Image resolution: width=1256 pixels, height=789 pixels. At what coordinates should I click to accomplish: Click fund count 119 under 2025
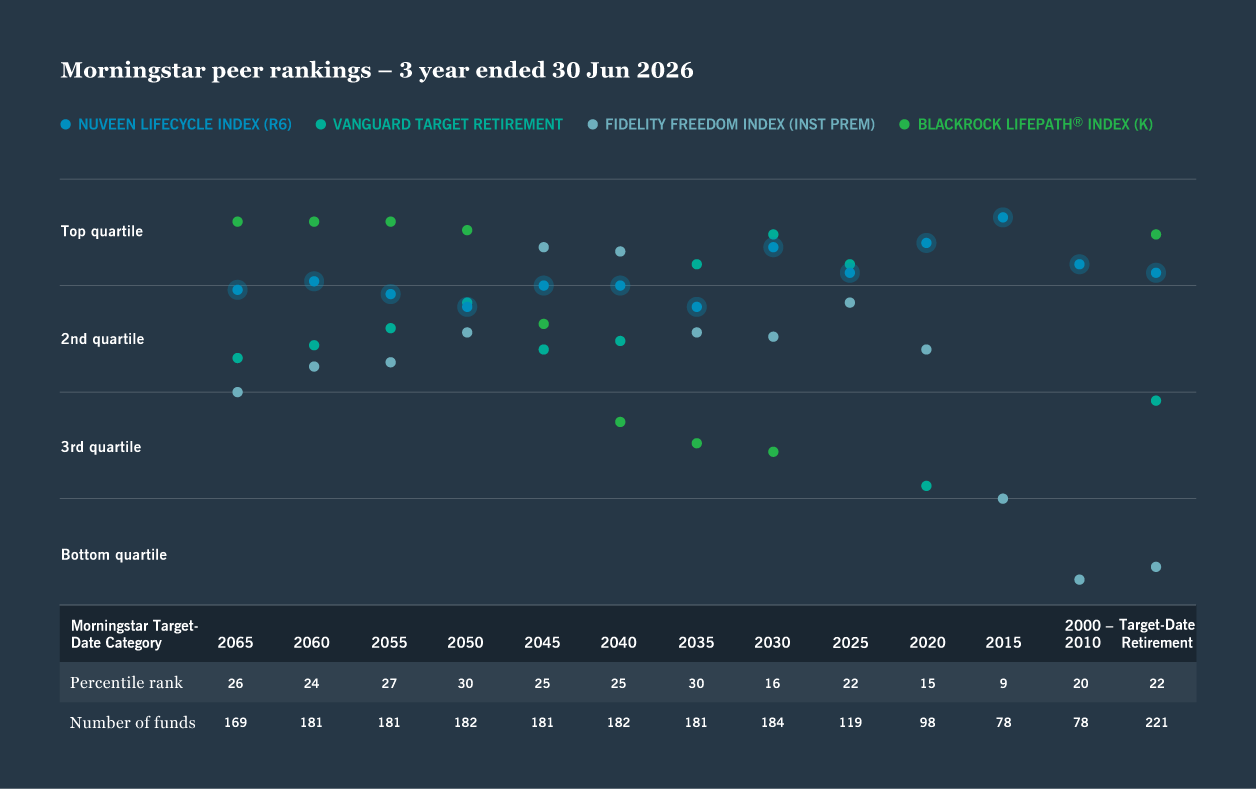tap(850, 722)
